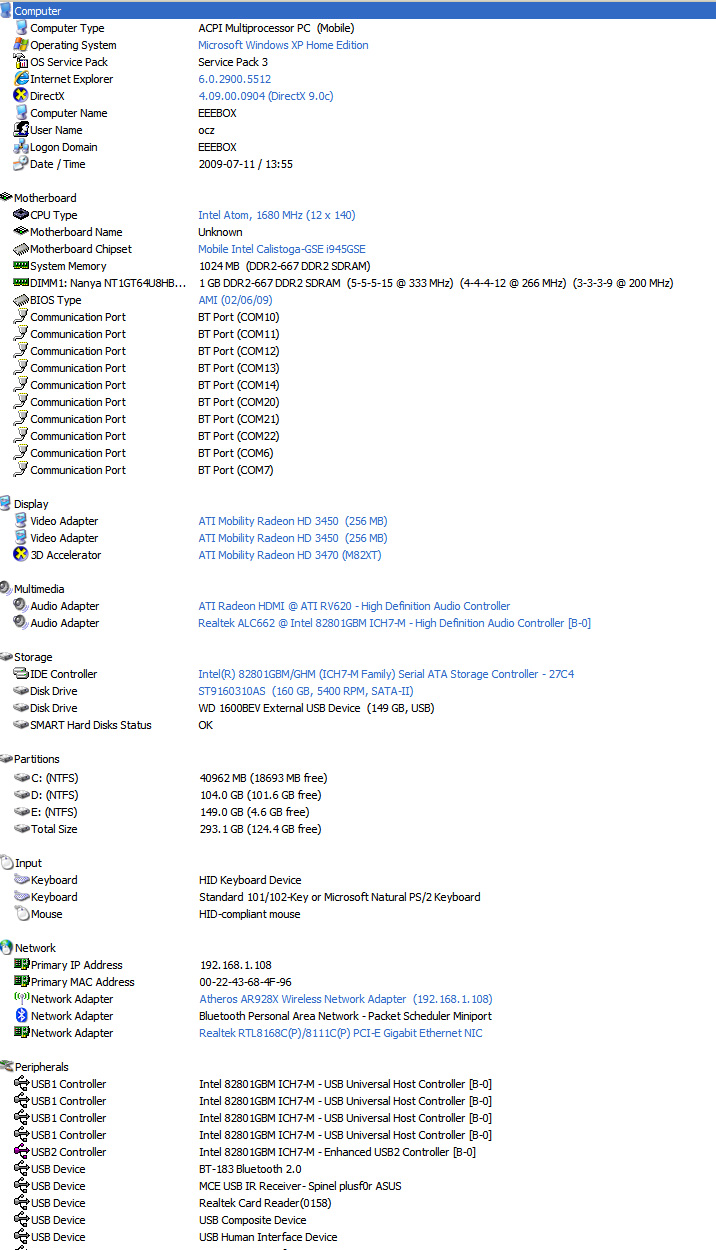Open the Realtek ALC662 audio controller link
Image resolution: width=716 pixels, height=1250 pixels.
tap(394, 623)
